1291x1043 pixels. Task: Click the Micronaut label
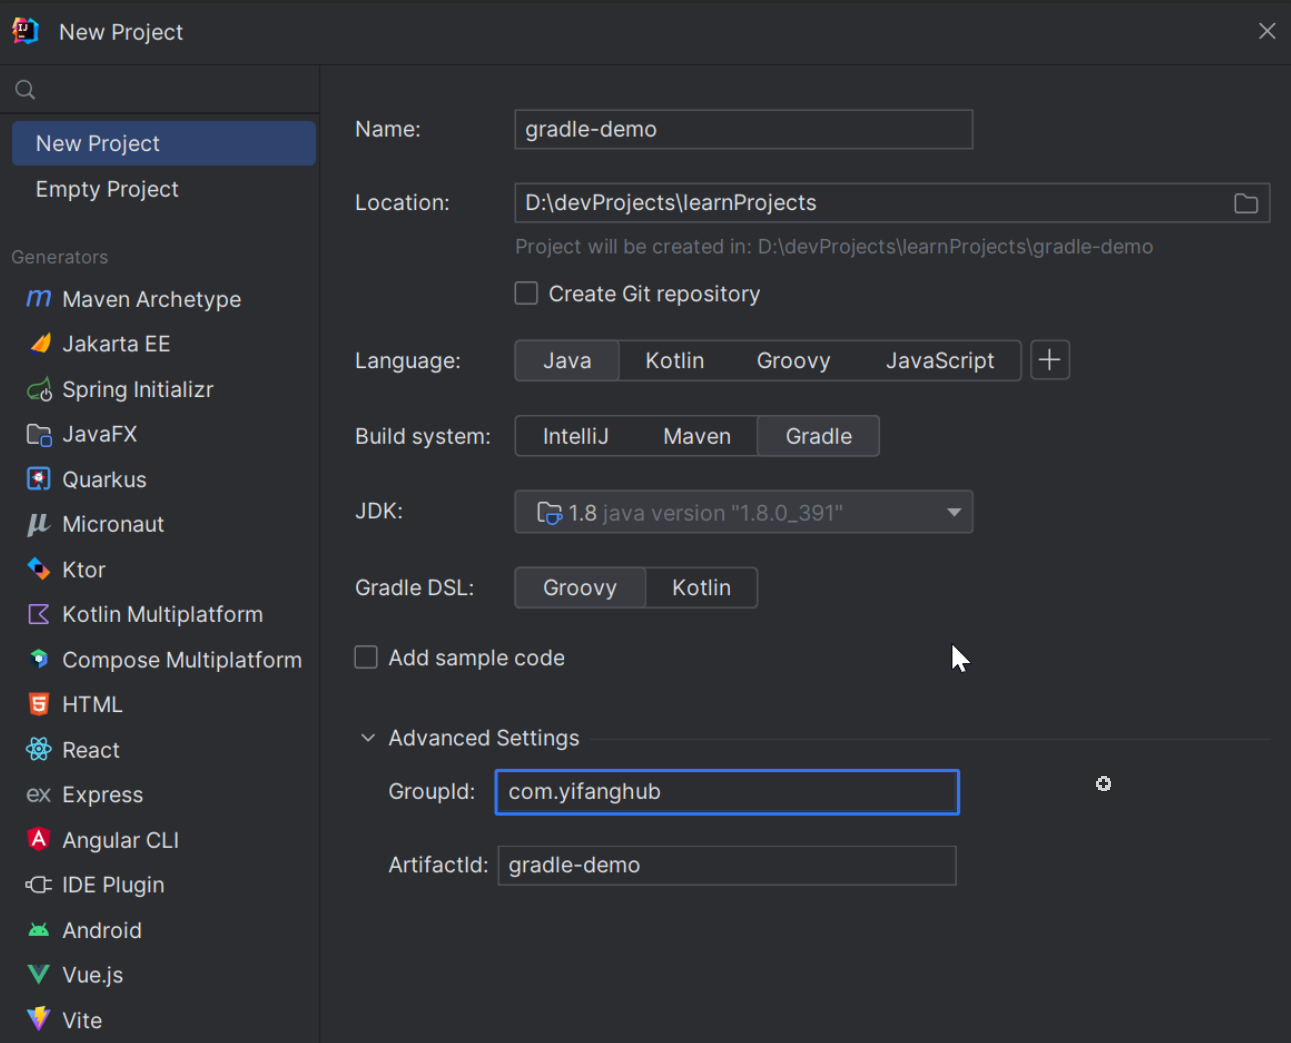(x=113, y=525)
